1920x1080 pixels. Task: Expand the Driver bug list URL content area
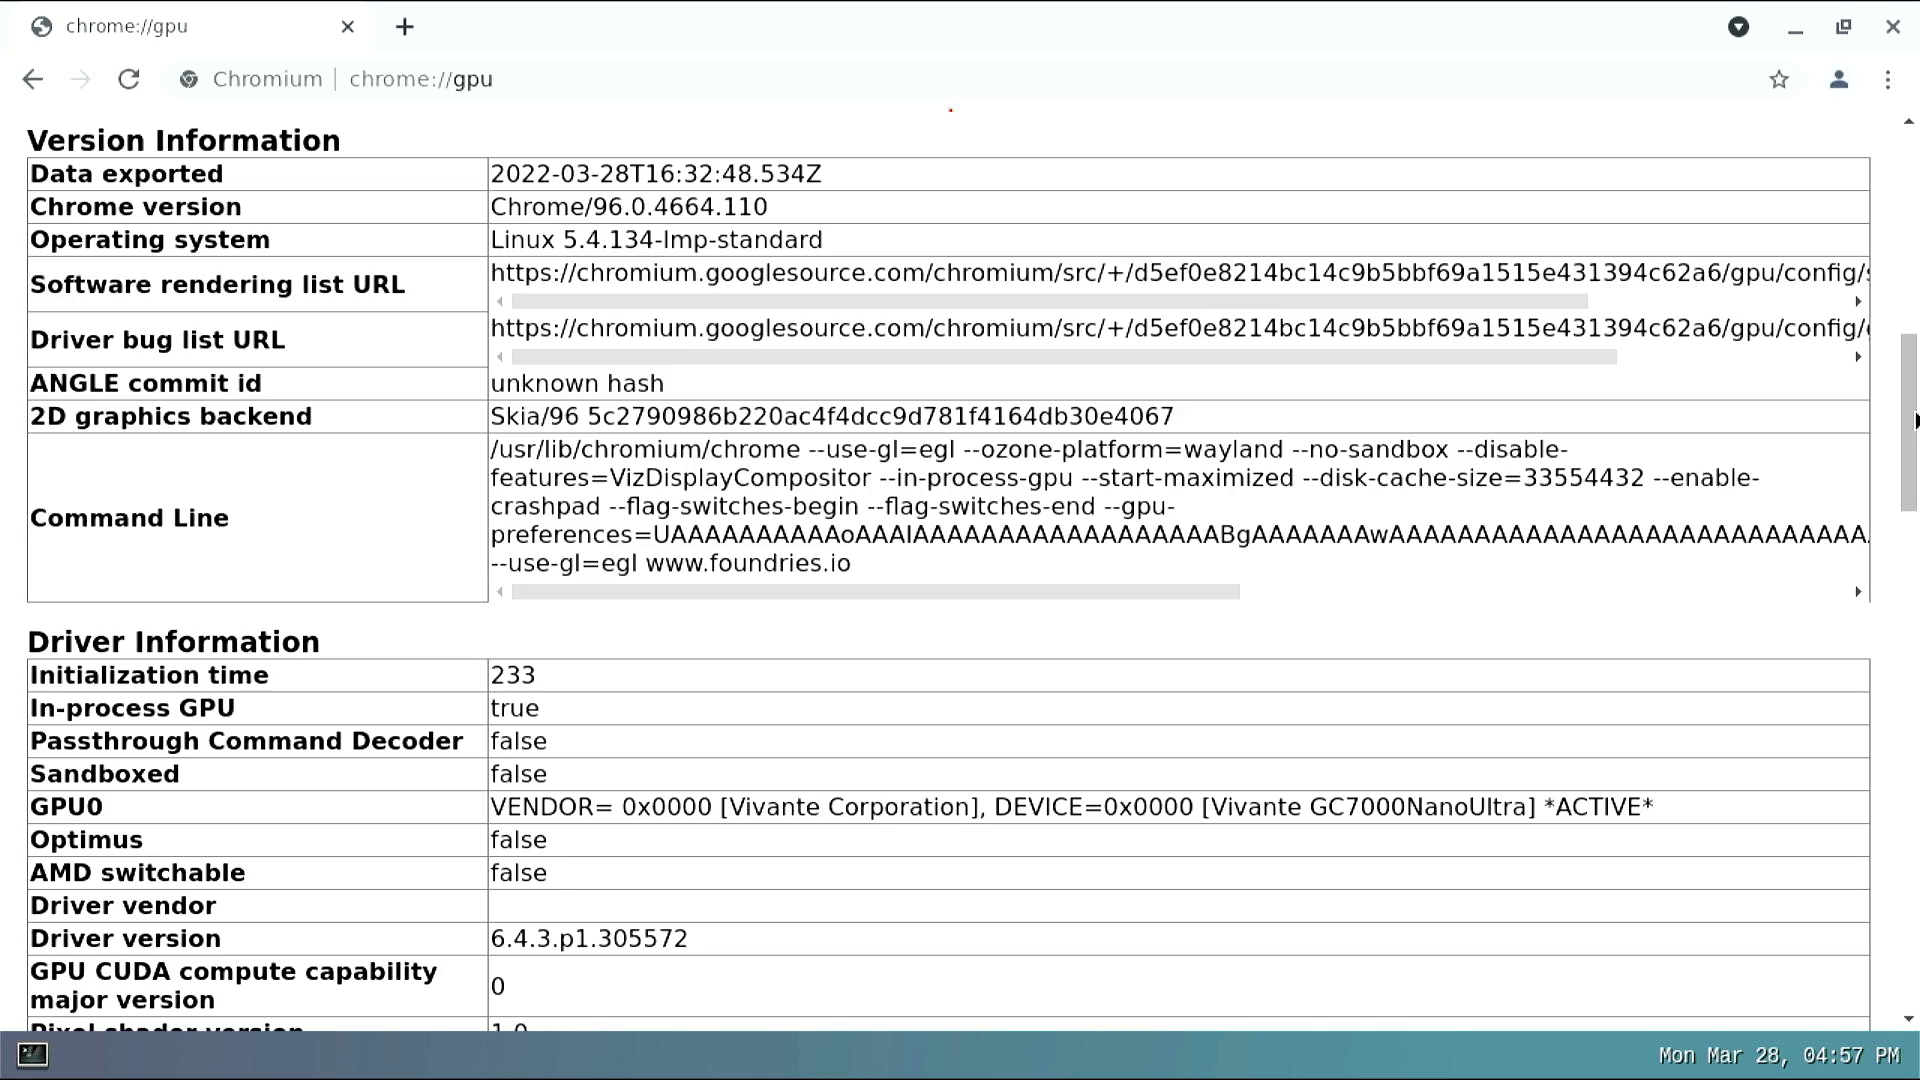(x=1858, y=356)
